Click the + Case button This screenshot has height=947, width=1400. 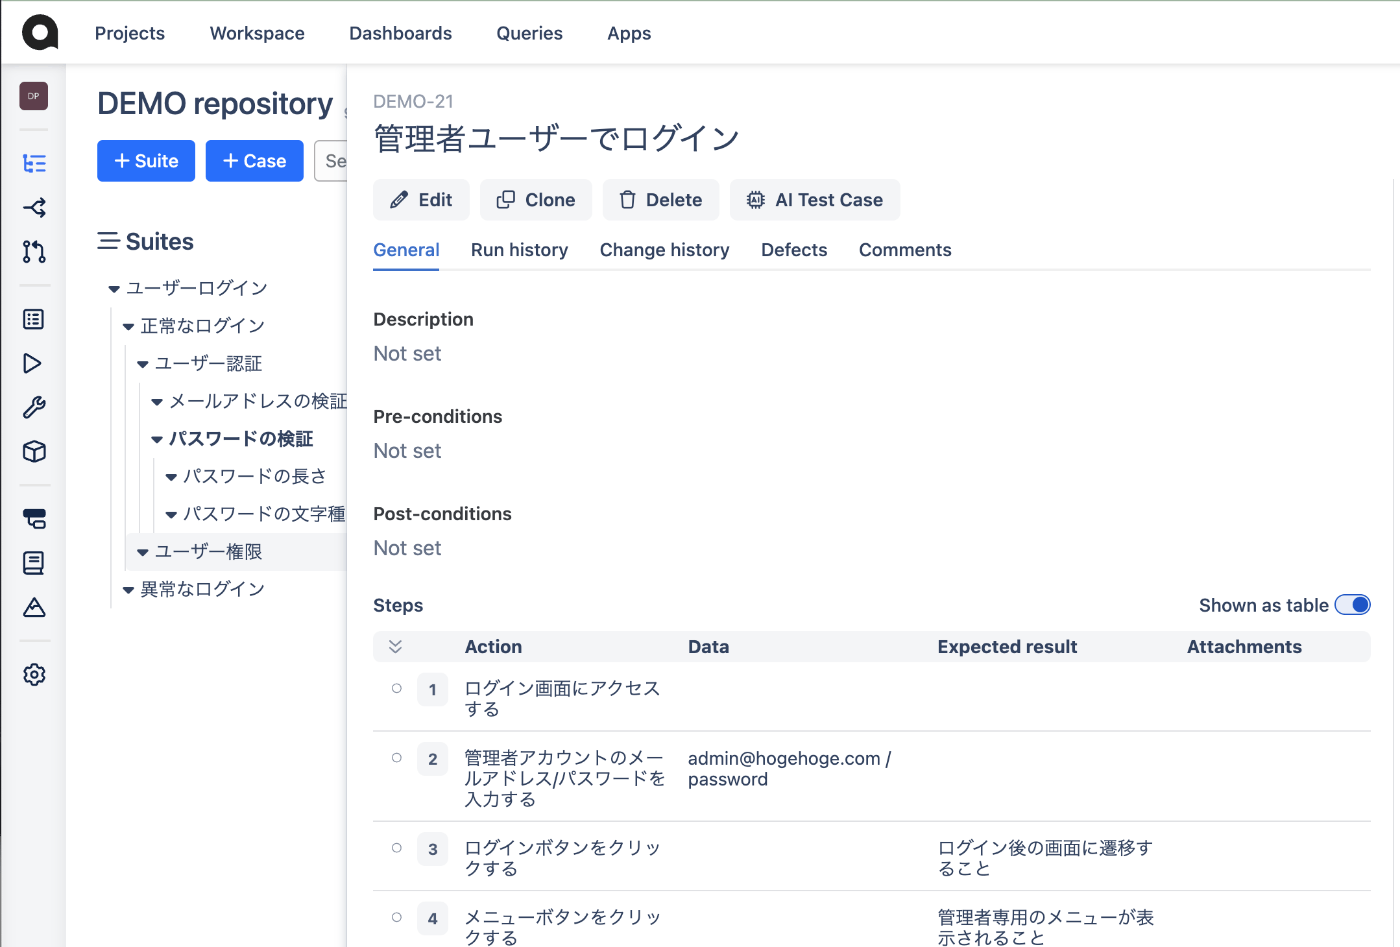254,161
